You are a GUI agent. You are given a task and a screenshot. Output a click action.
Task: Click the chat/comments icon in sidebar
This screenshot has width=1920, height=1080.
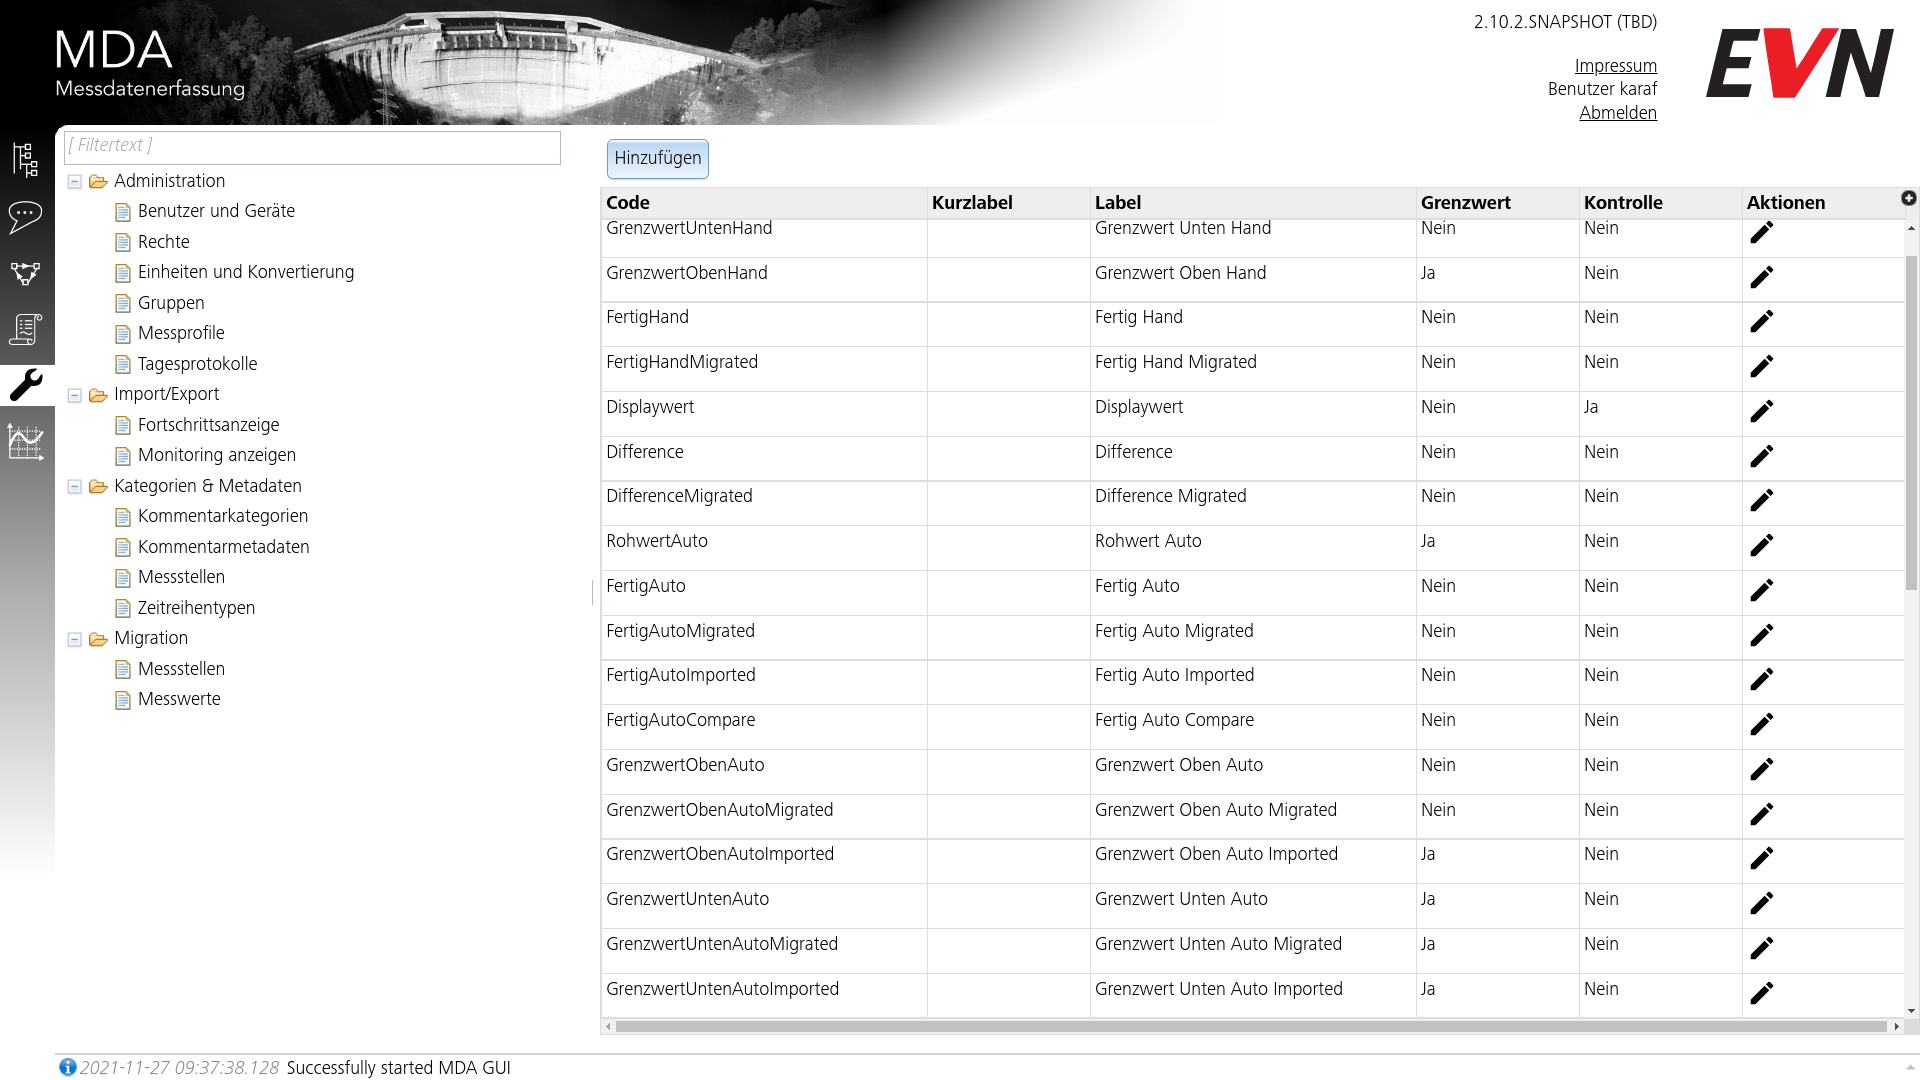pos(25,215)
